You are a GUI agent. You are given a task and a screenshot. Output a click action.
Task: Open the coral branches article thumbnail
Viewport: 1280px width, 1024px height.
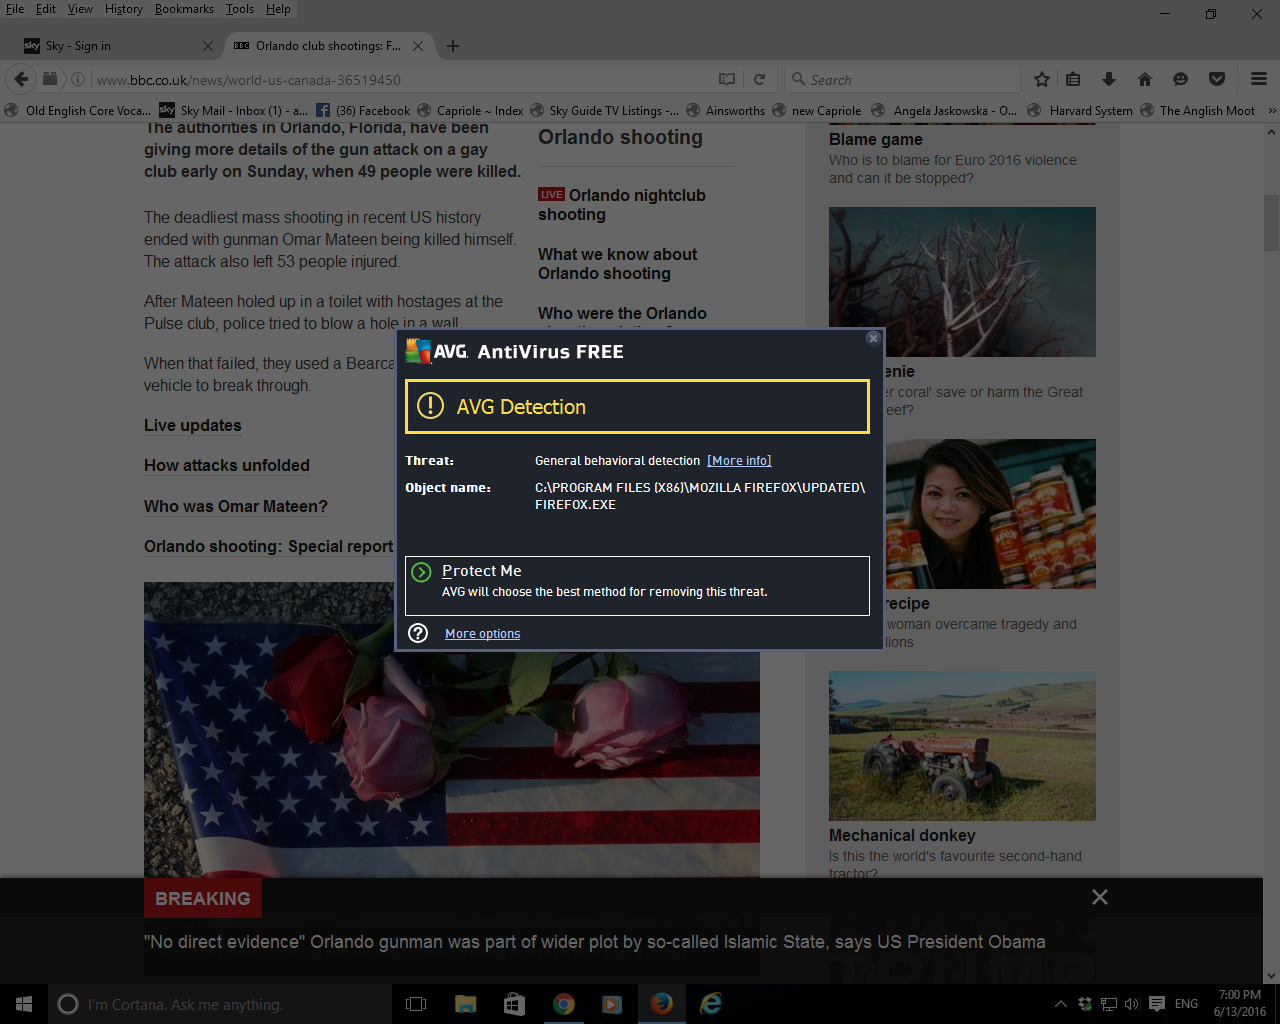962,282
